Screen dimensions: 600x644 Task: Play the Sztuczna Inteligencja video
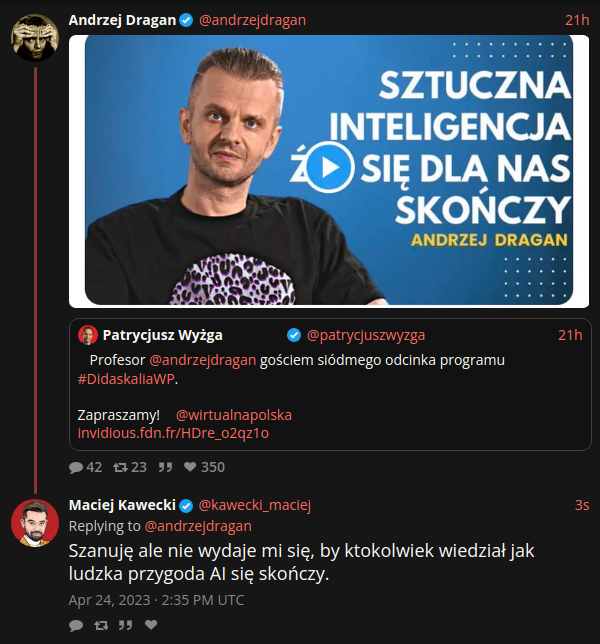[329, 167]
